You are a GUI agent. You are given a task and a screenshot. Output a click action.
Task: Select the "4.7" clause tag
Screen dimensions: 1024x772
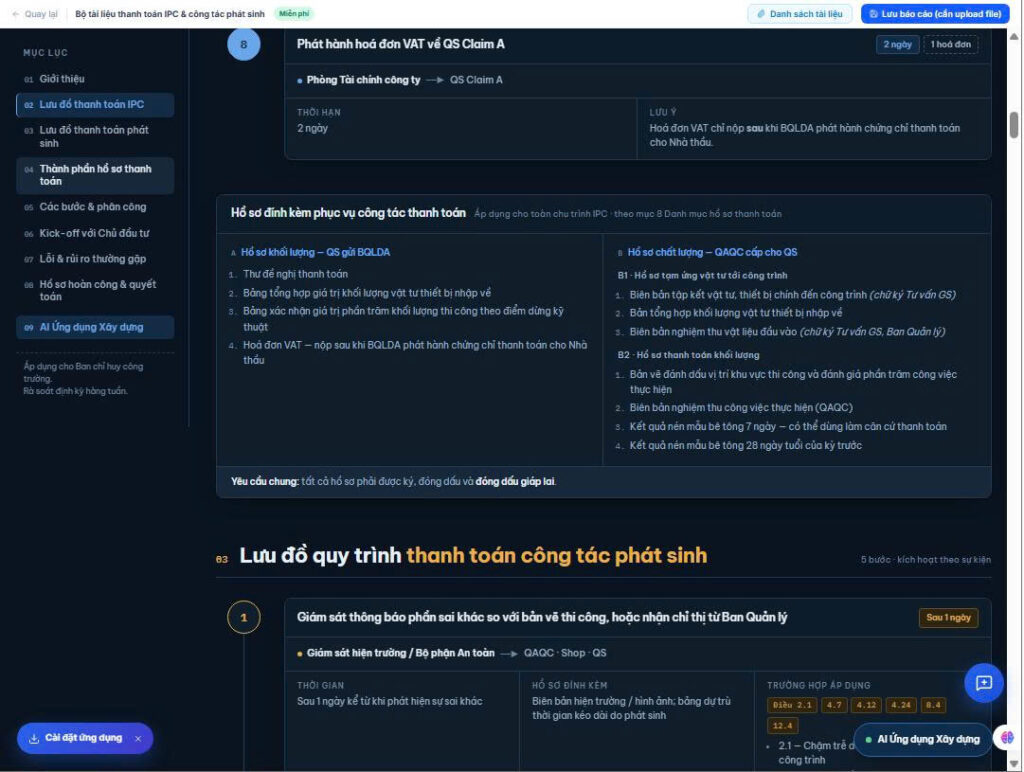click(x=834, y=705)
